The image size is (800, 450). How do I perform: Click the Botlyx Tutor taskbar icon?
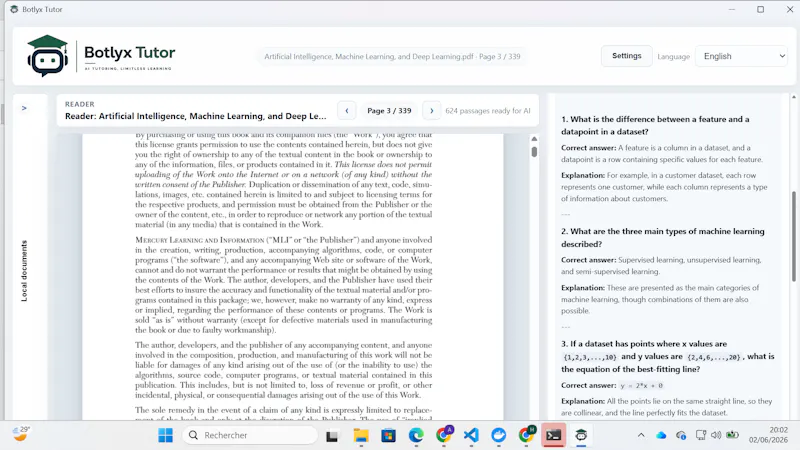click(581, 435)
